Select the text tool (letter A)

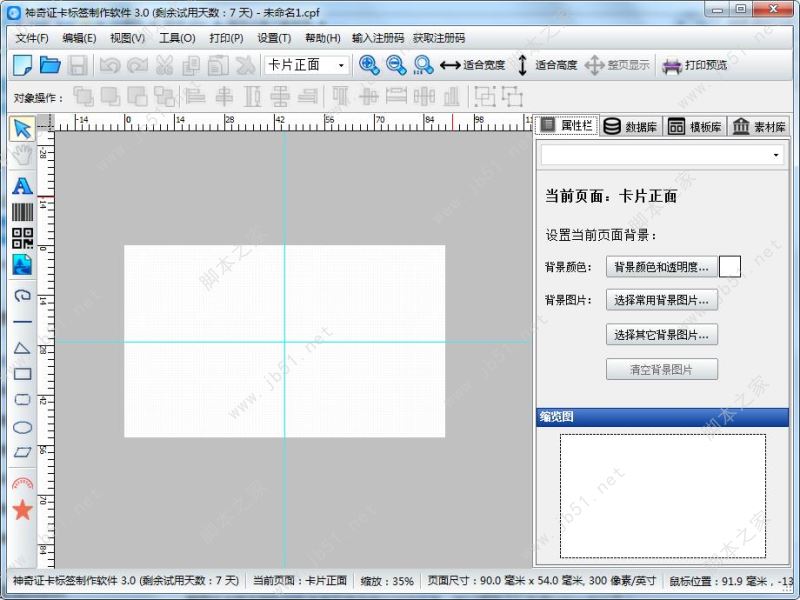[22, 186]
